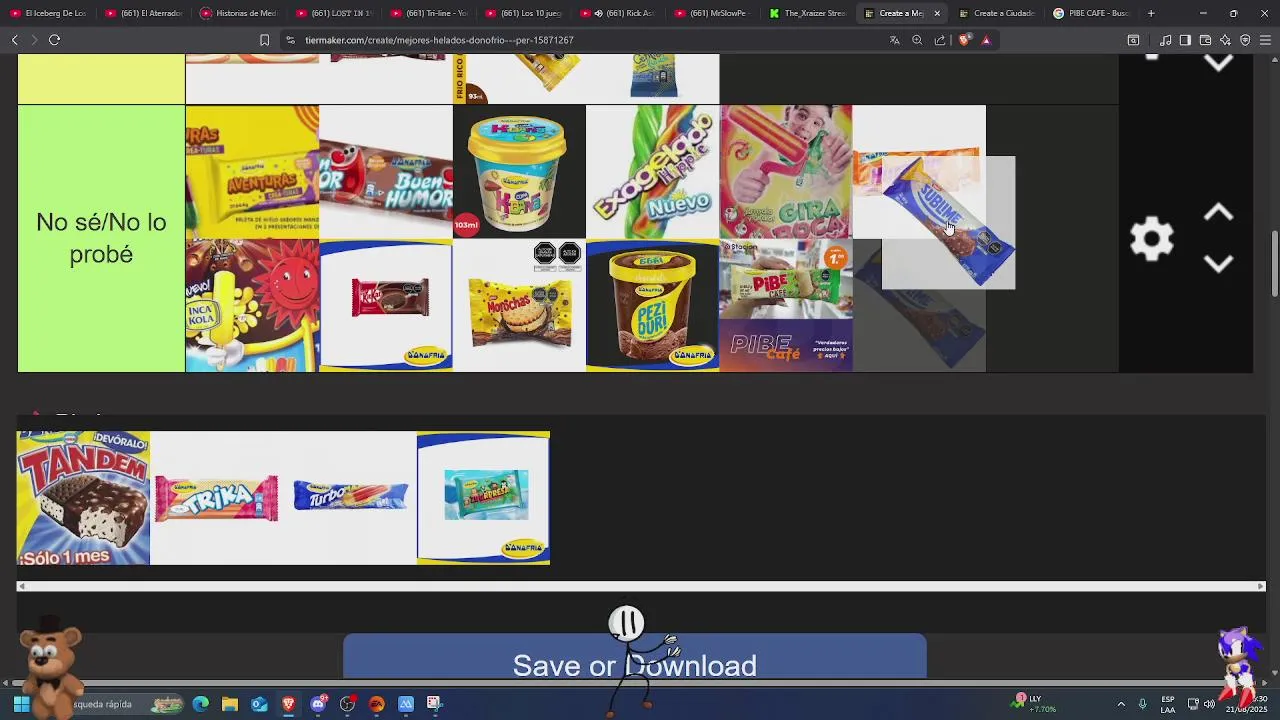The image size is (1280, 720).
Task: Select the Inca Kola ice pop thumbnail
Action: [x=252, y=305]
